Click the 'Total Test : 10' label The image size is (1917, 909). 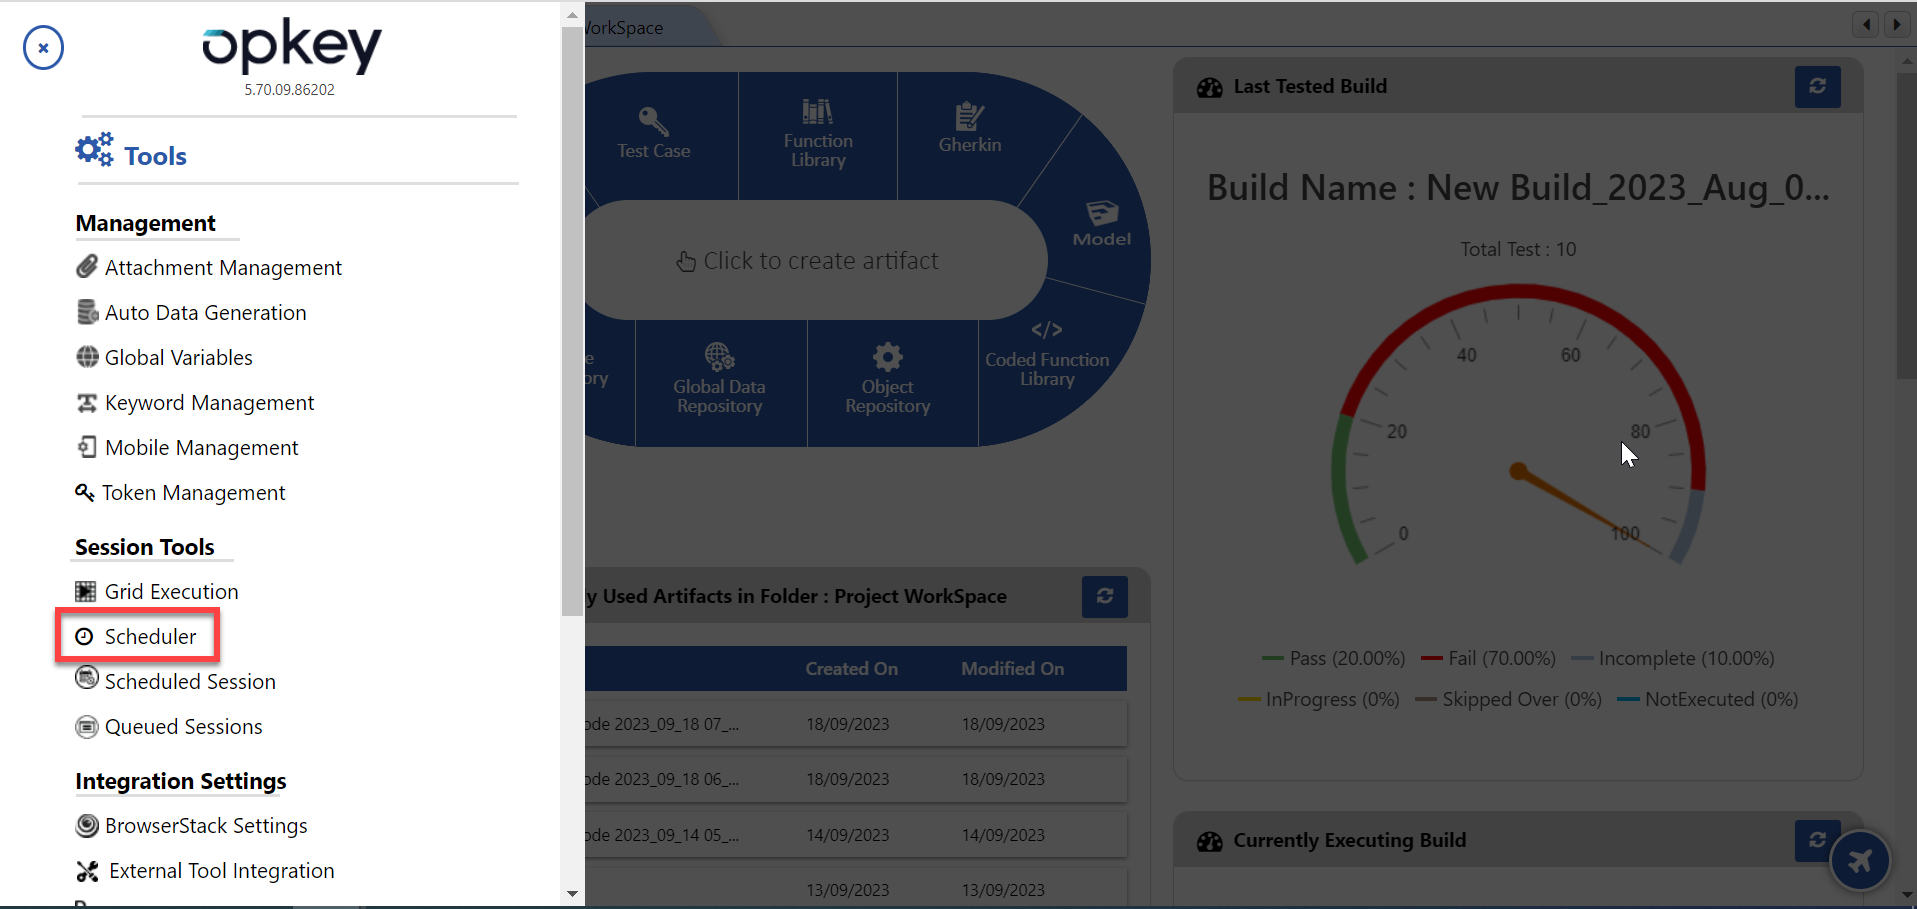(1518, 249)
